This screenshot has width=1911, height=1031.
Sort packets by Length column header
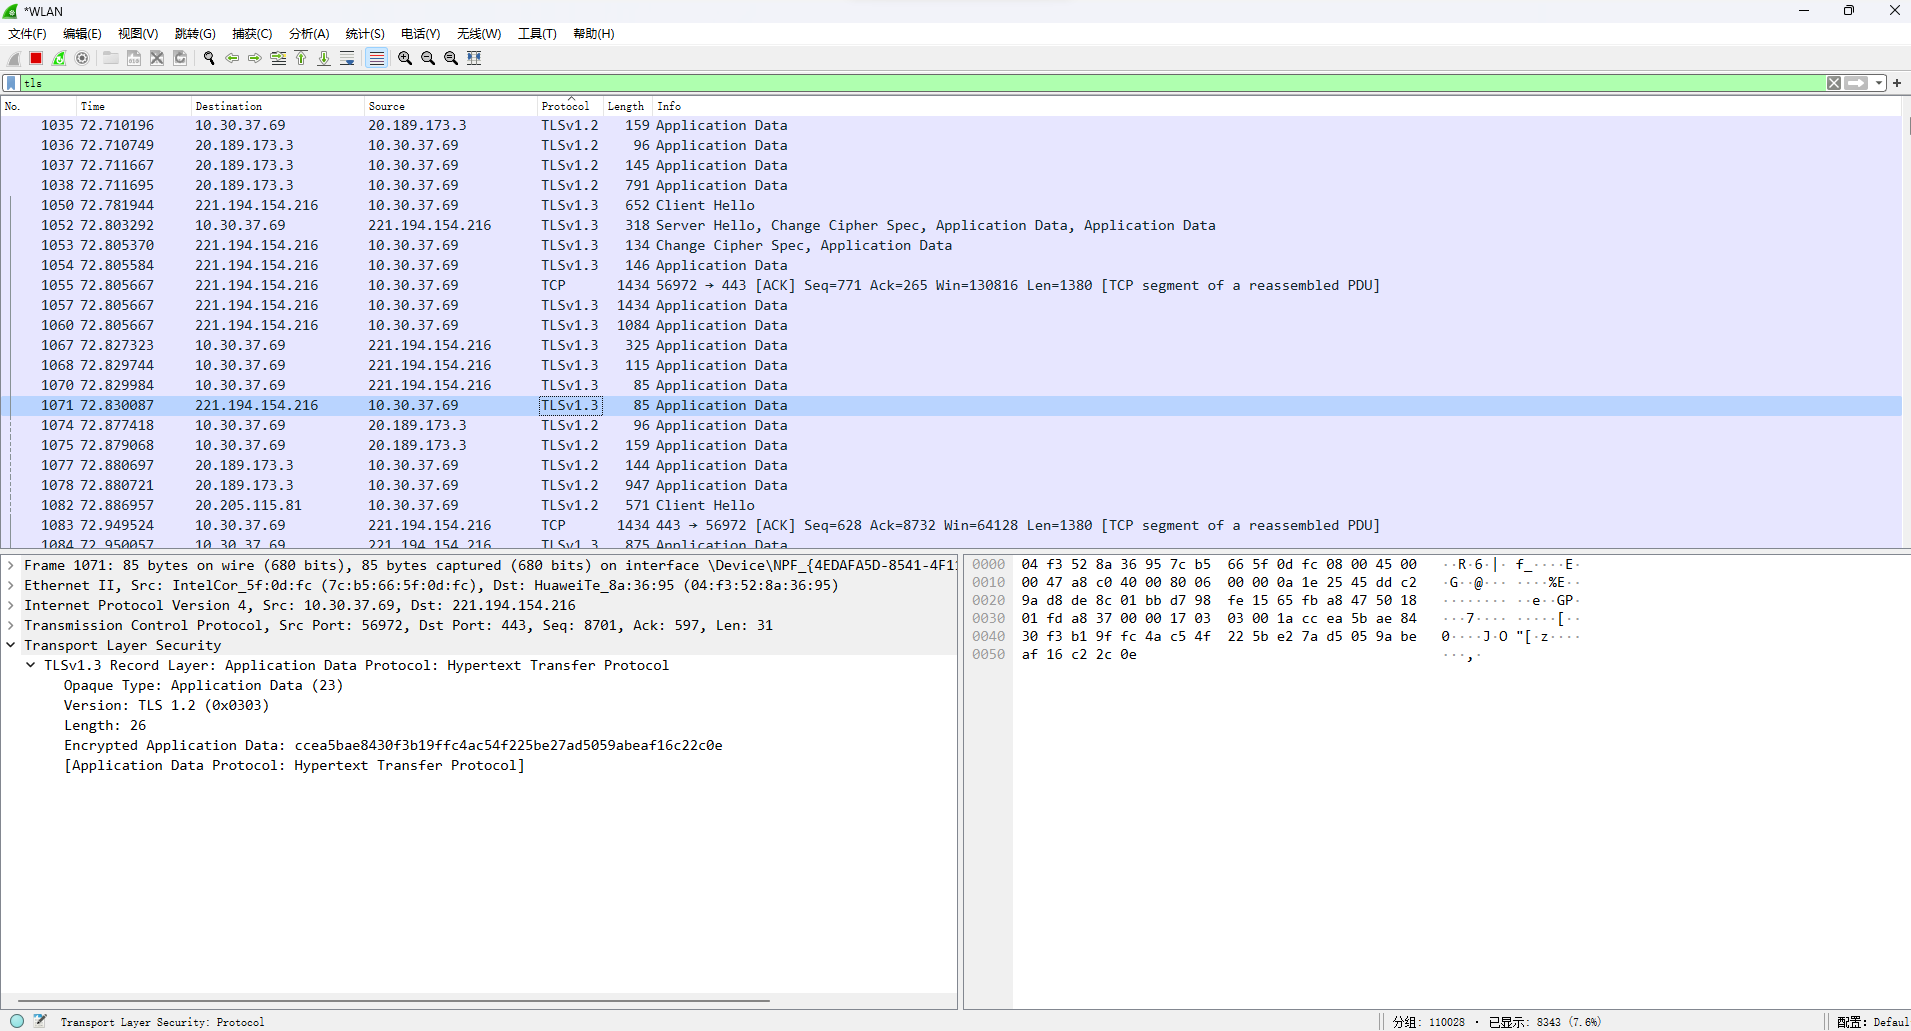pyautogui.click(x=627, y=106)
